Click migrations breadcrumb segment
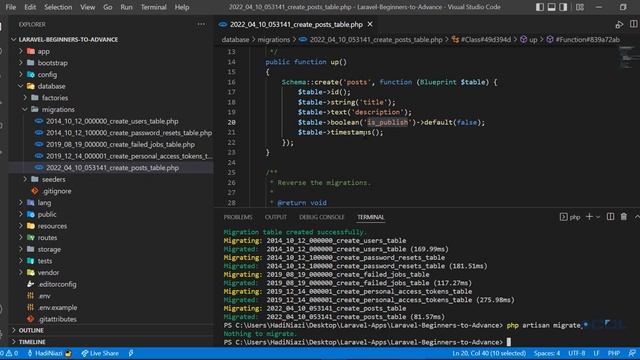 pos(273,40)
